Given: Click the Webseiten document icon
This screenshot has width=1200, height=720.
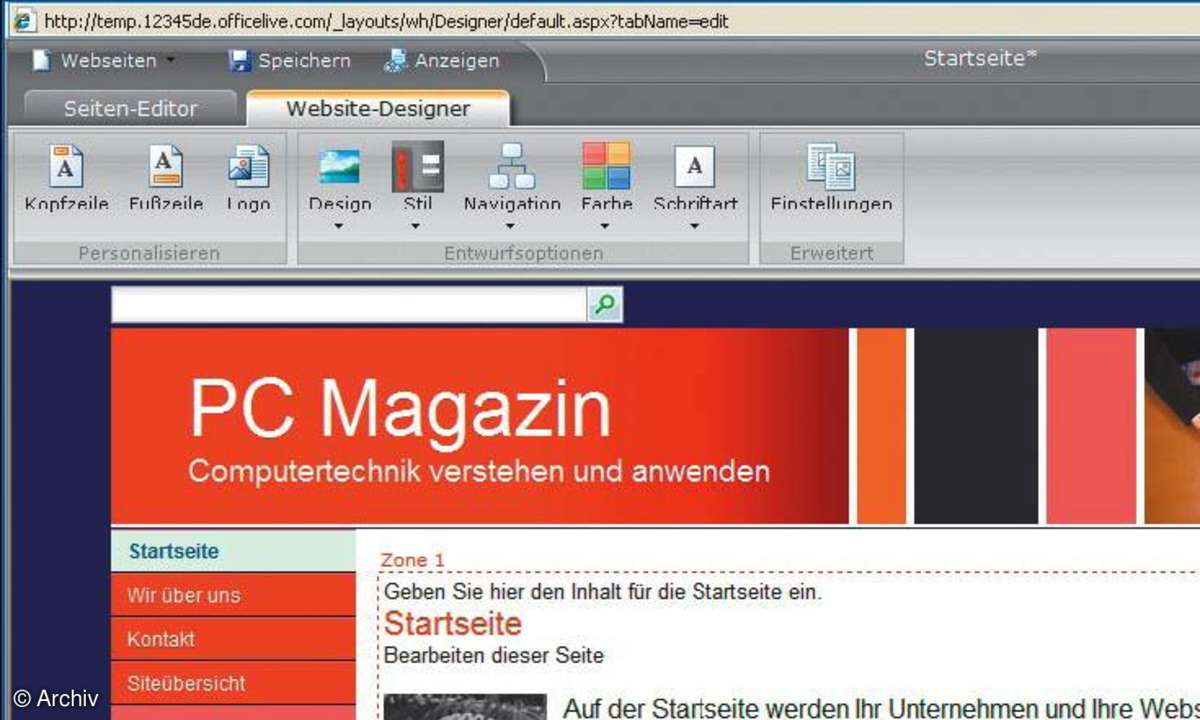Looking at the screenshot, I should click(41, 61).
